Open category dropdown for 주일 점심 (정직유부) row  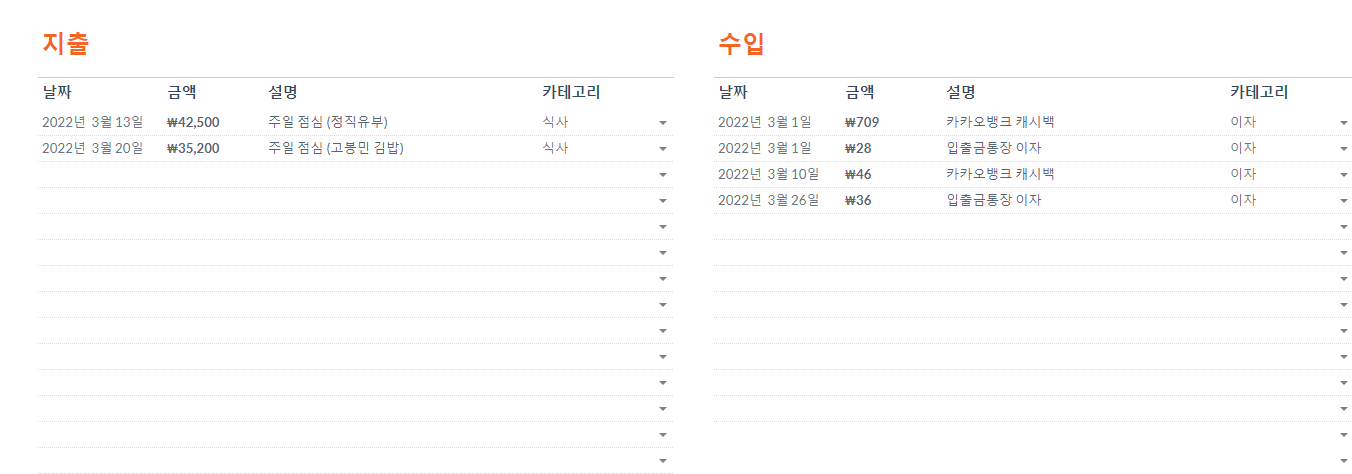tap(662, 123)
